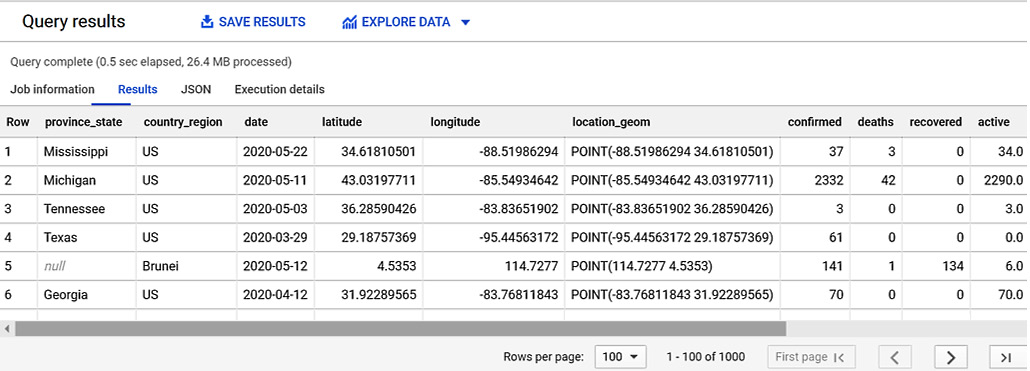Click the First page button
The height and width of the screenshot is (371, 1030).
click(811, 357)
